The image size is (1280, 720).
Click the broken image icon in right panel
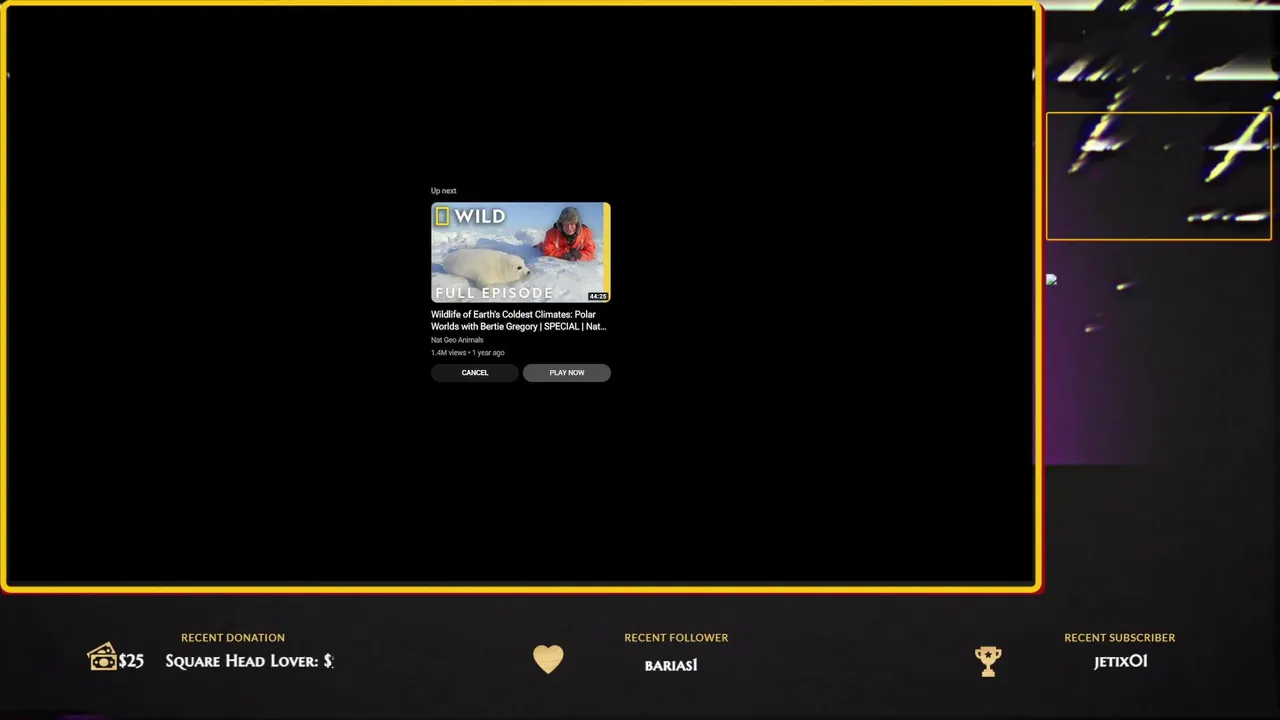1051,280
